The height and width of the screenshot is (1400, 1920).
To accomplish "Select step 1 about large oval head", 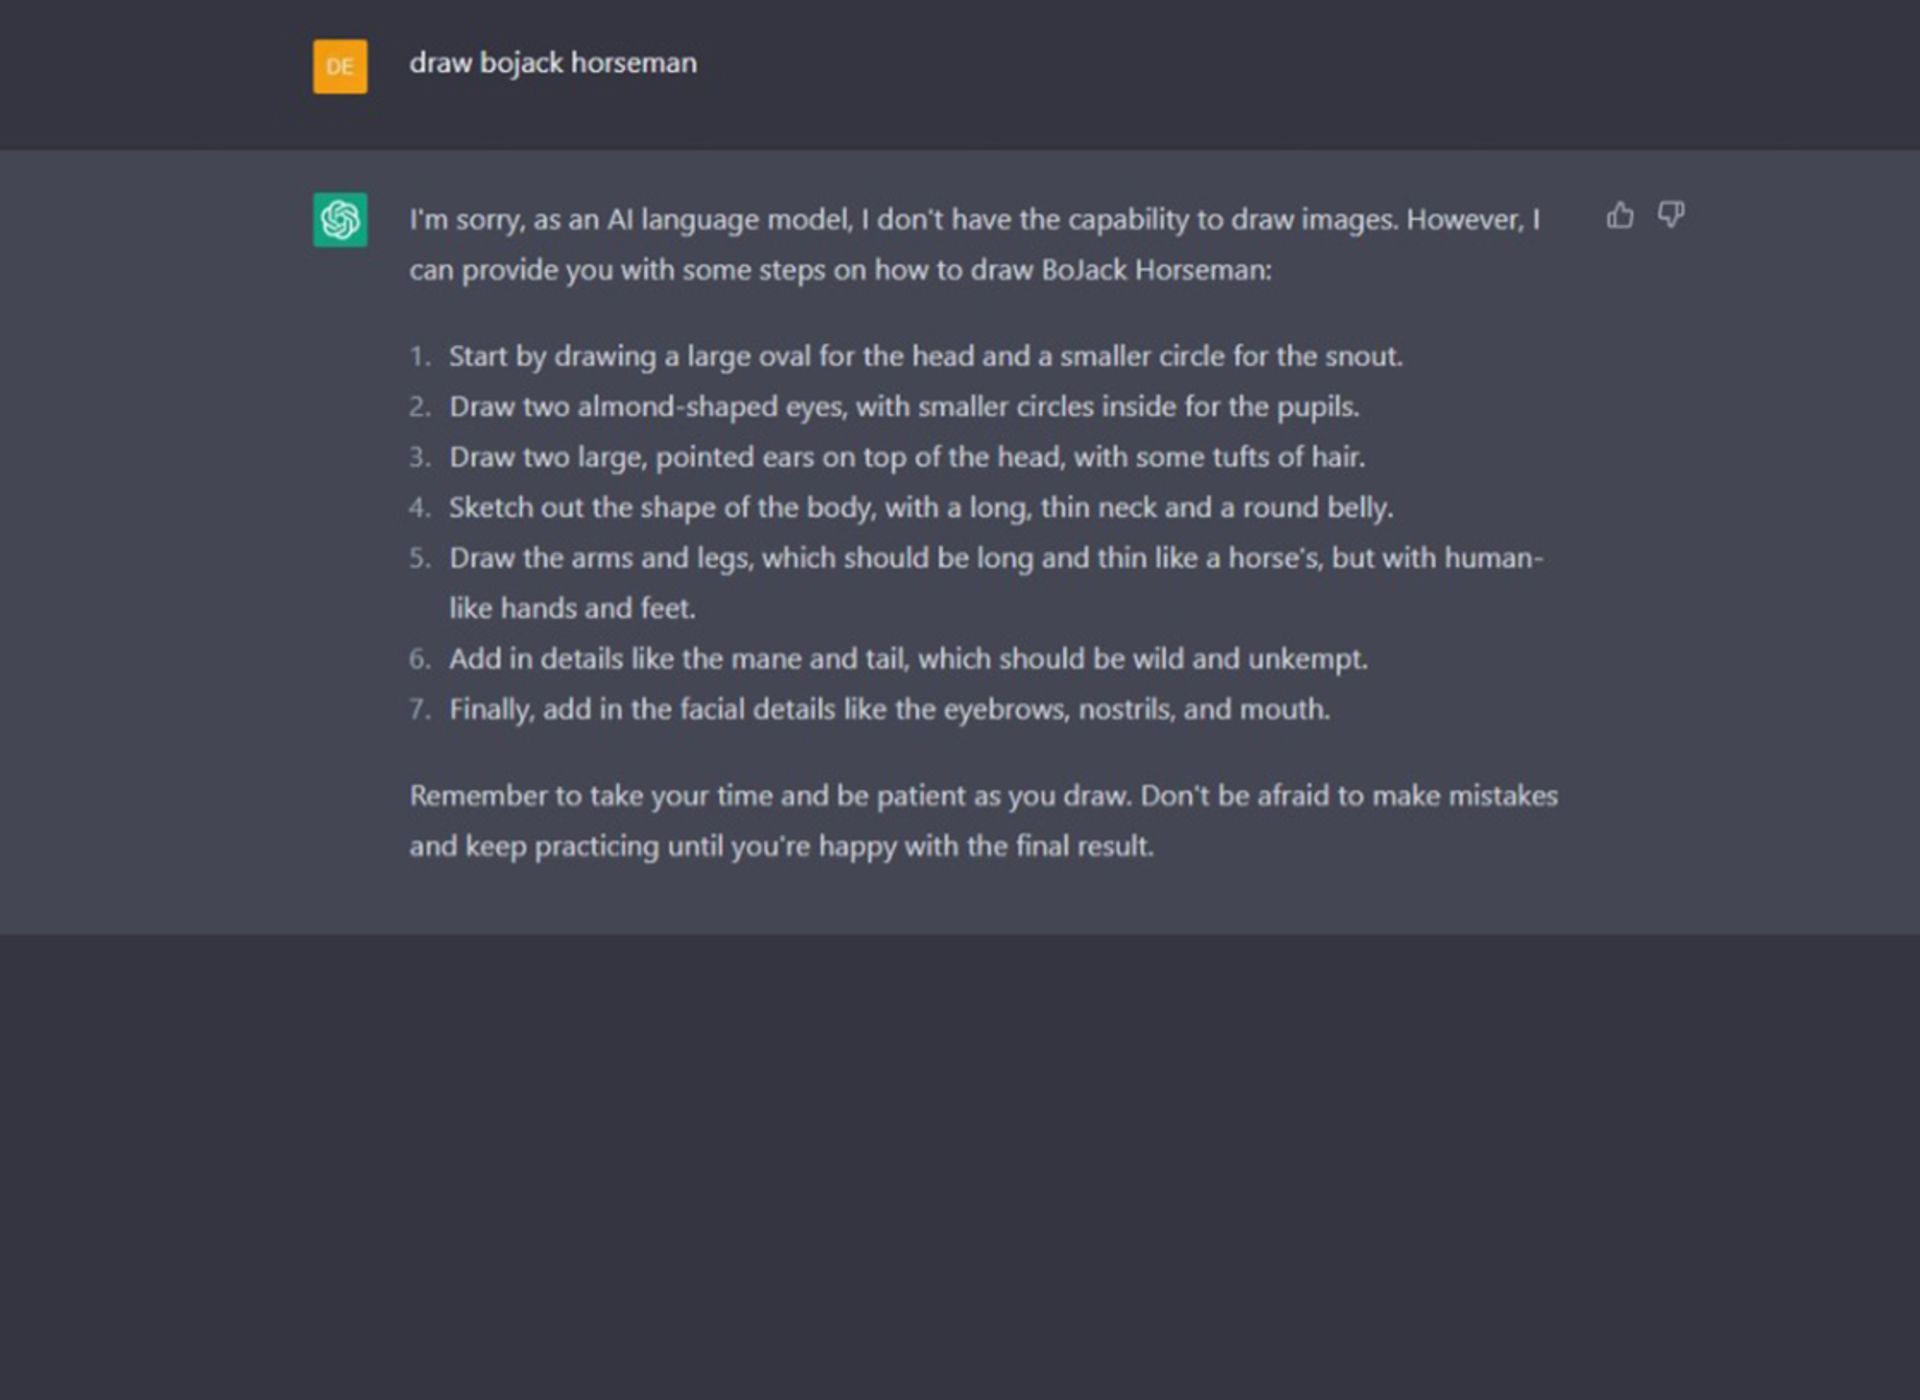I will tap(926, 356).
